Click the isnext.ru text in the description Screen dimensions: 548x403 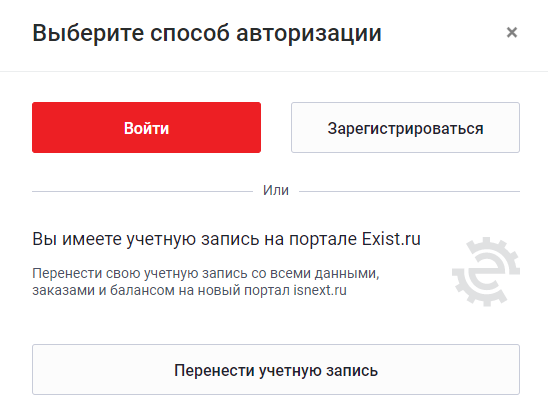tap(320, 290)
